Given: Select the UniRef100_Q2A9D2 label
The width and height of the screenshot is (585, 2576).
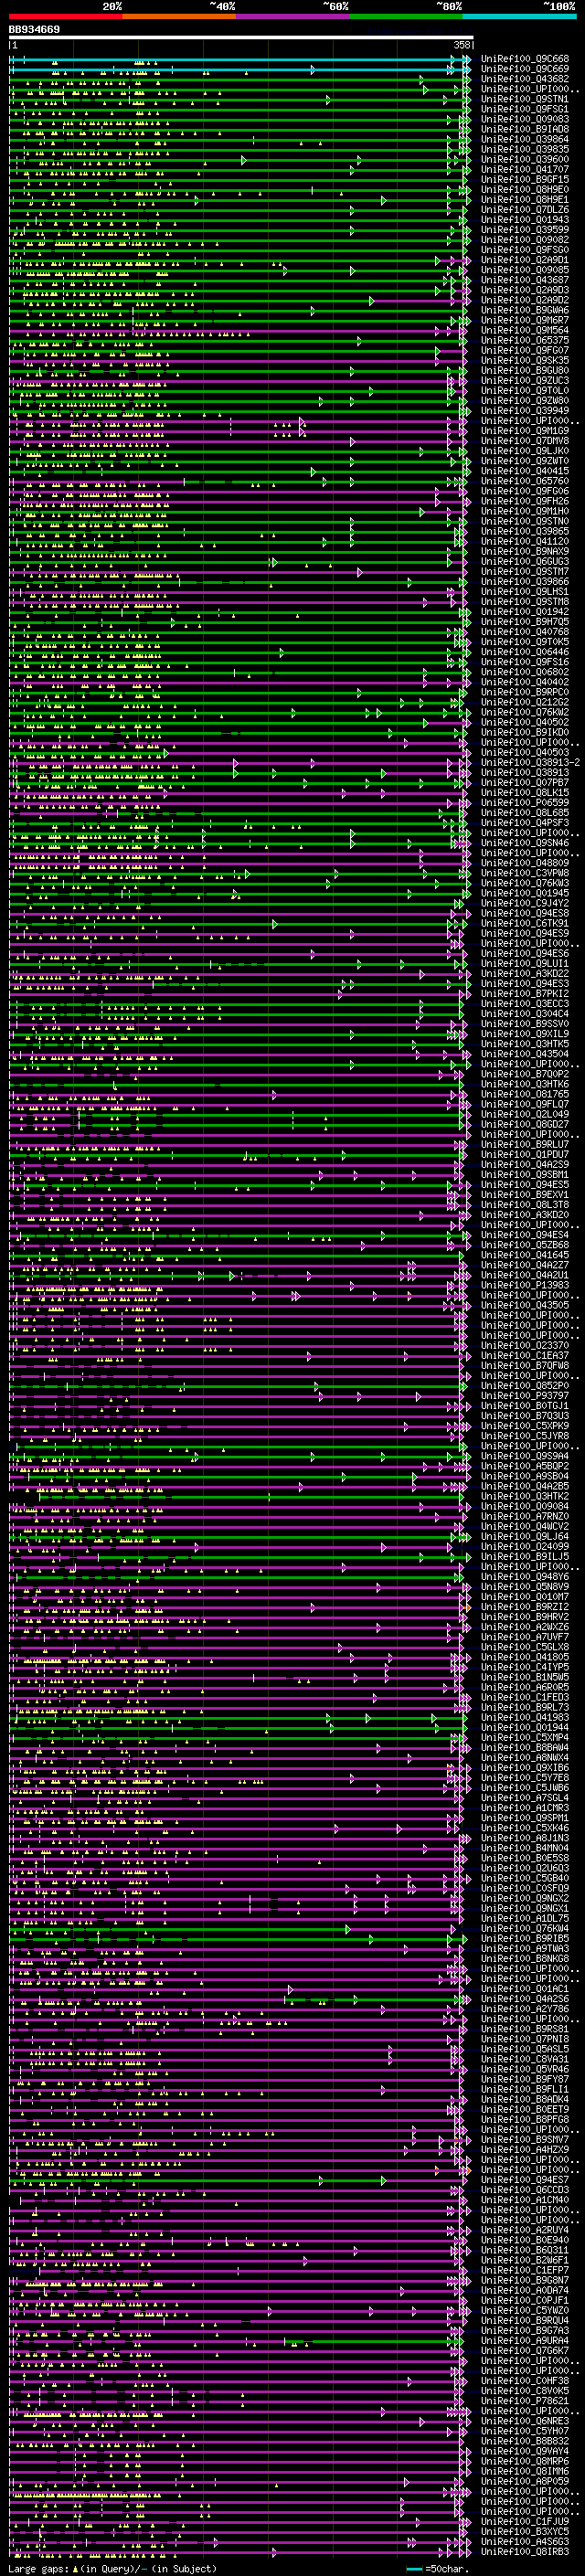Looking at the screenshot, I should pos(524,300).
